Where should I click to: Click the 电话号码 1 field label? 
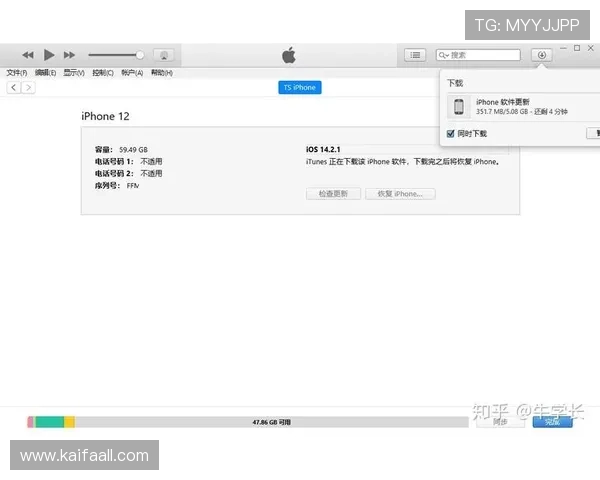tap(114, 162)
